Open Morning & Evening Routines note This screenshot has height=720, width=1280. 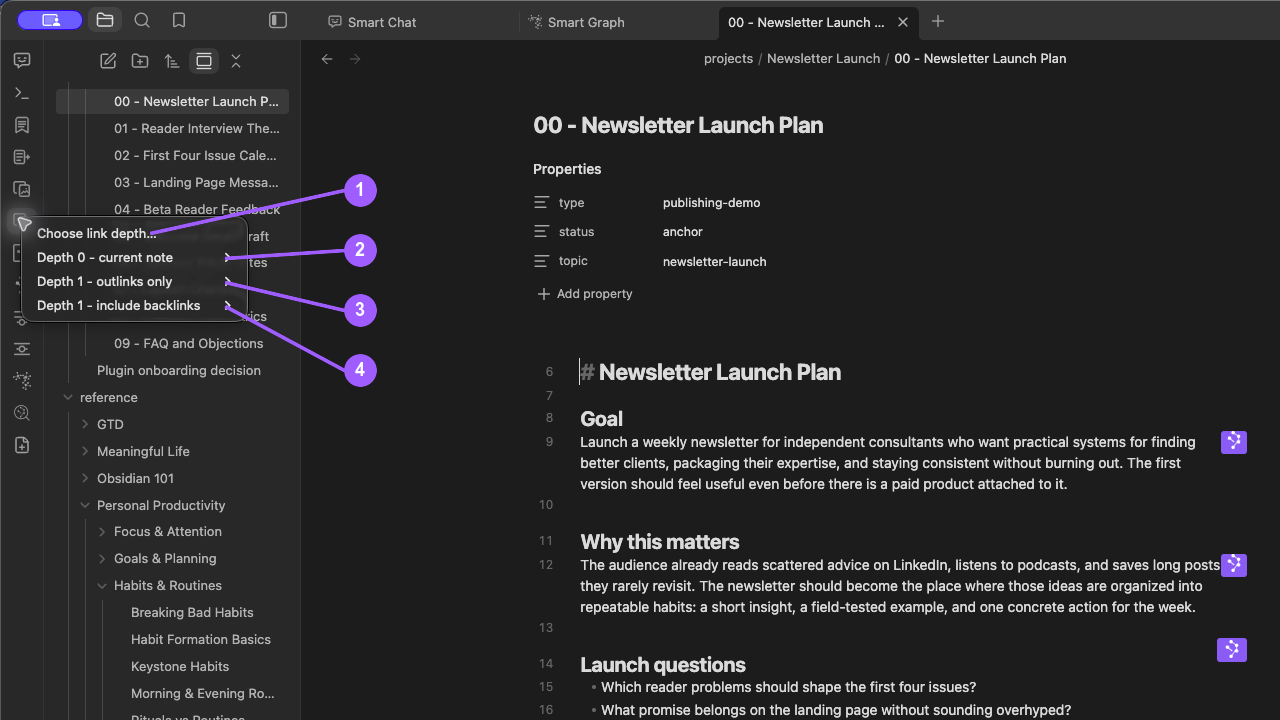203,693
